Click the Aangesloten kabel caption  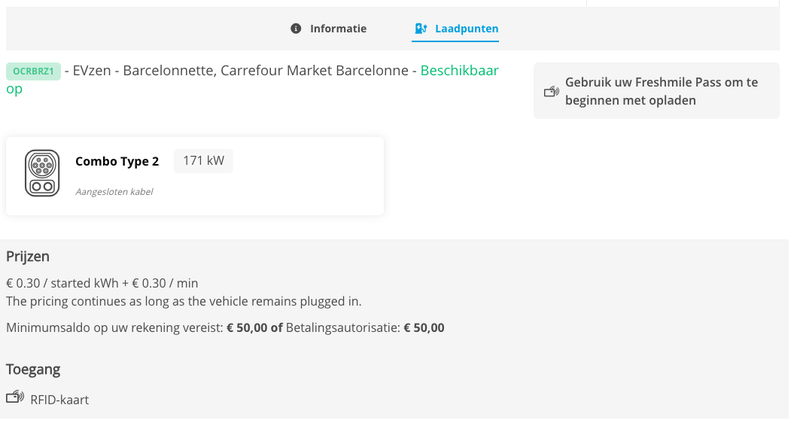[114, 191]
